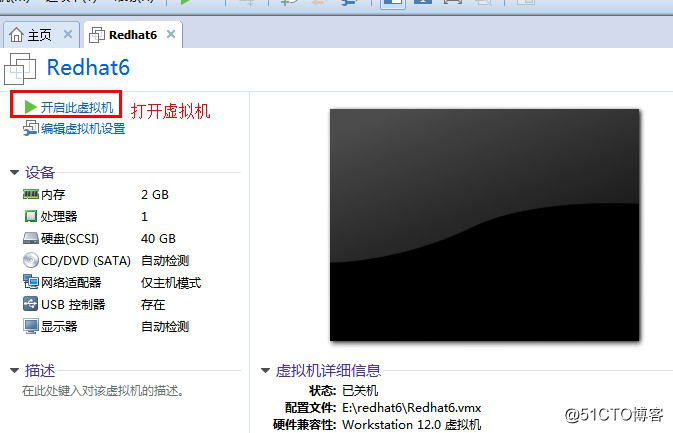The width and height of the screenshot is (673, 433).
Task: Close the Redhat6 tab
Action: tap(171, 34)
